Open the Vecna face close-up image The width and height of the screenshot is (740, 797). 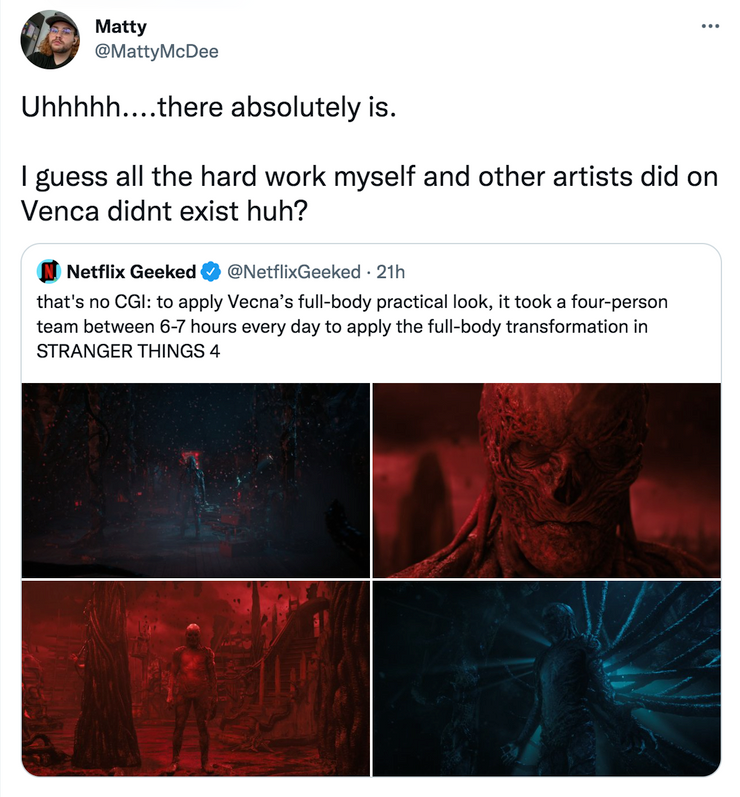tap(546, 480)
